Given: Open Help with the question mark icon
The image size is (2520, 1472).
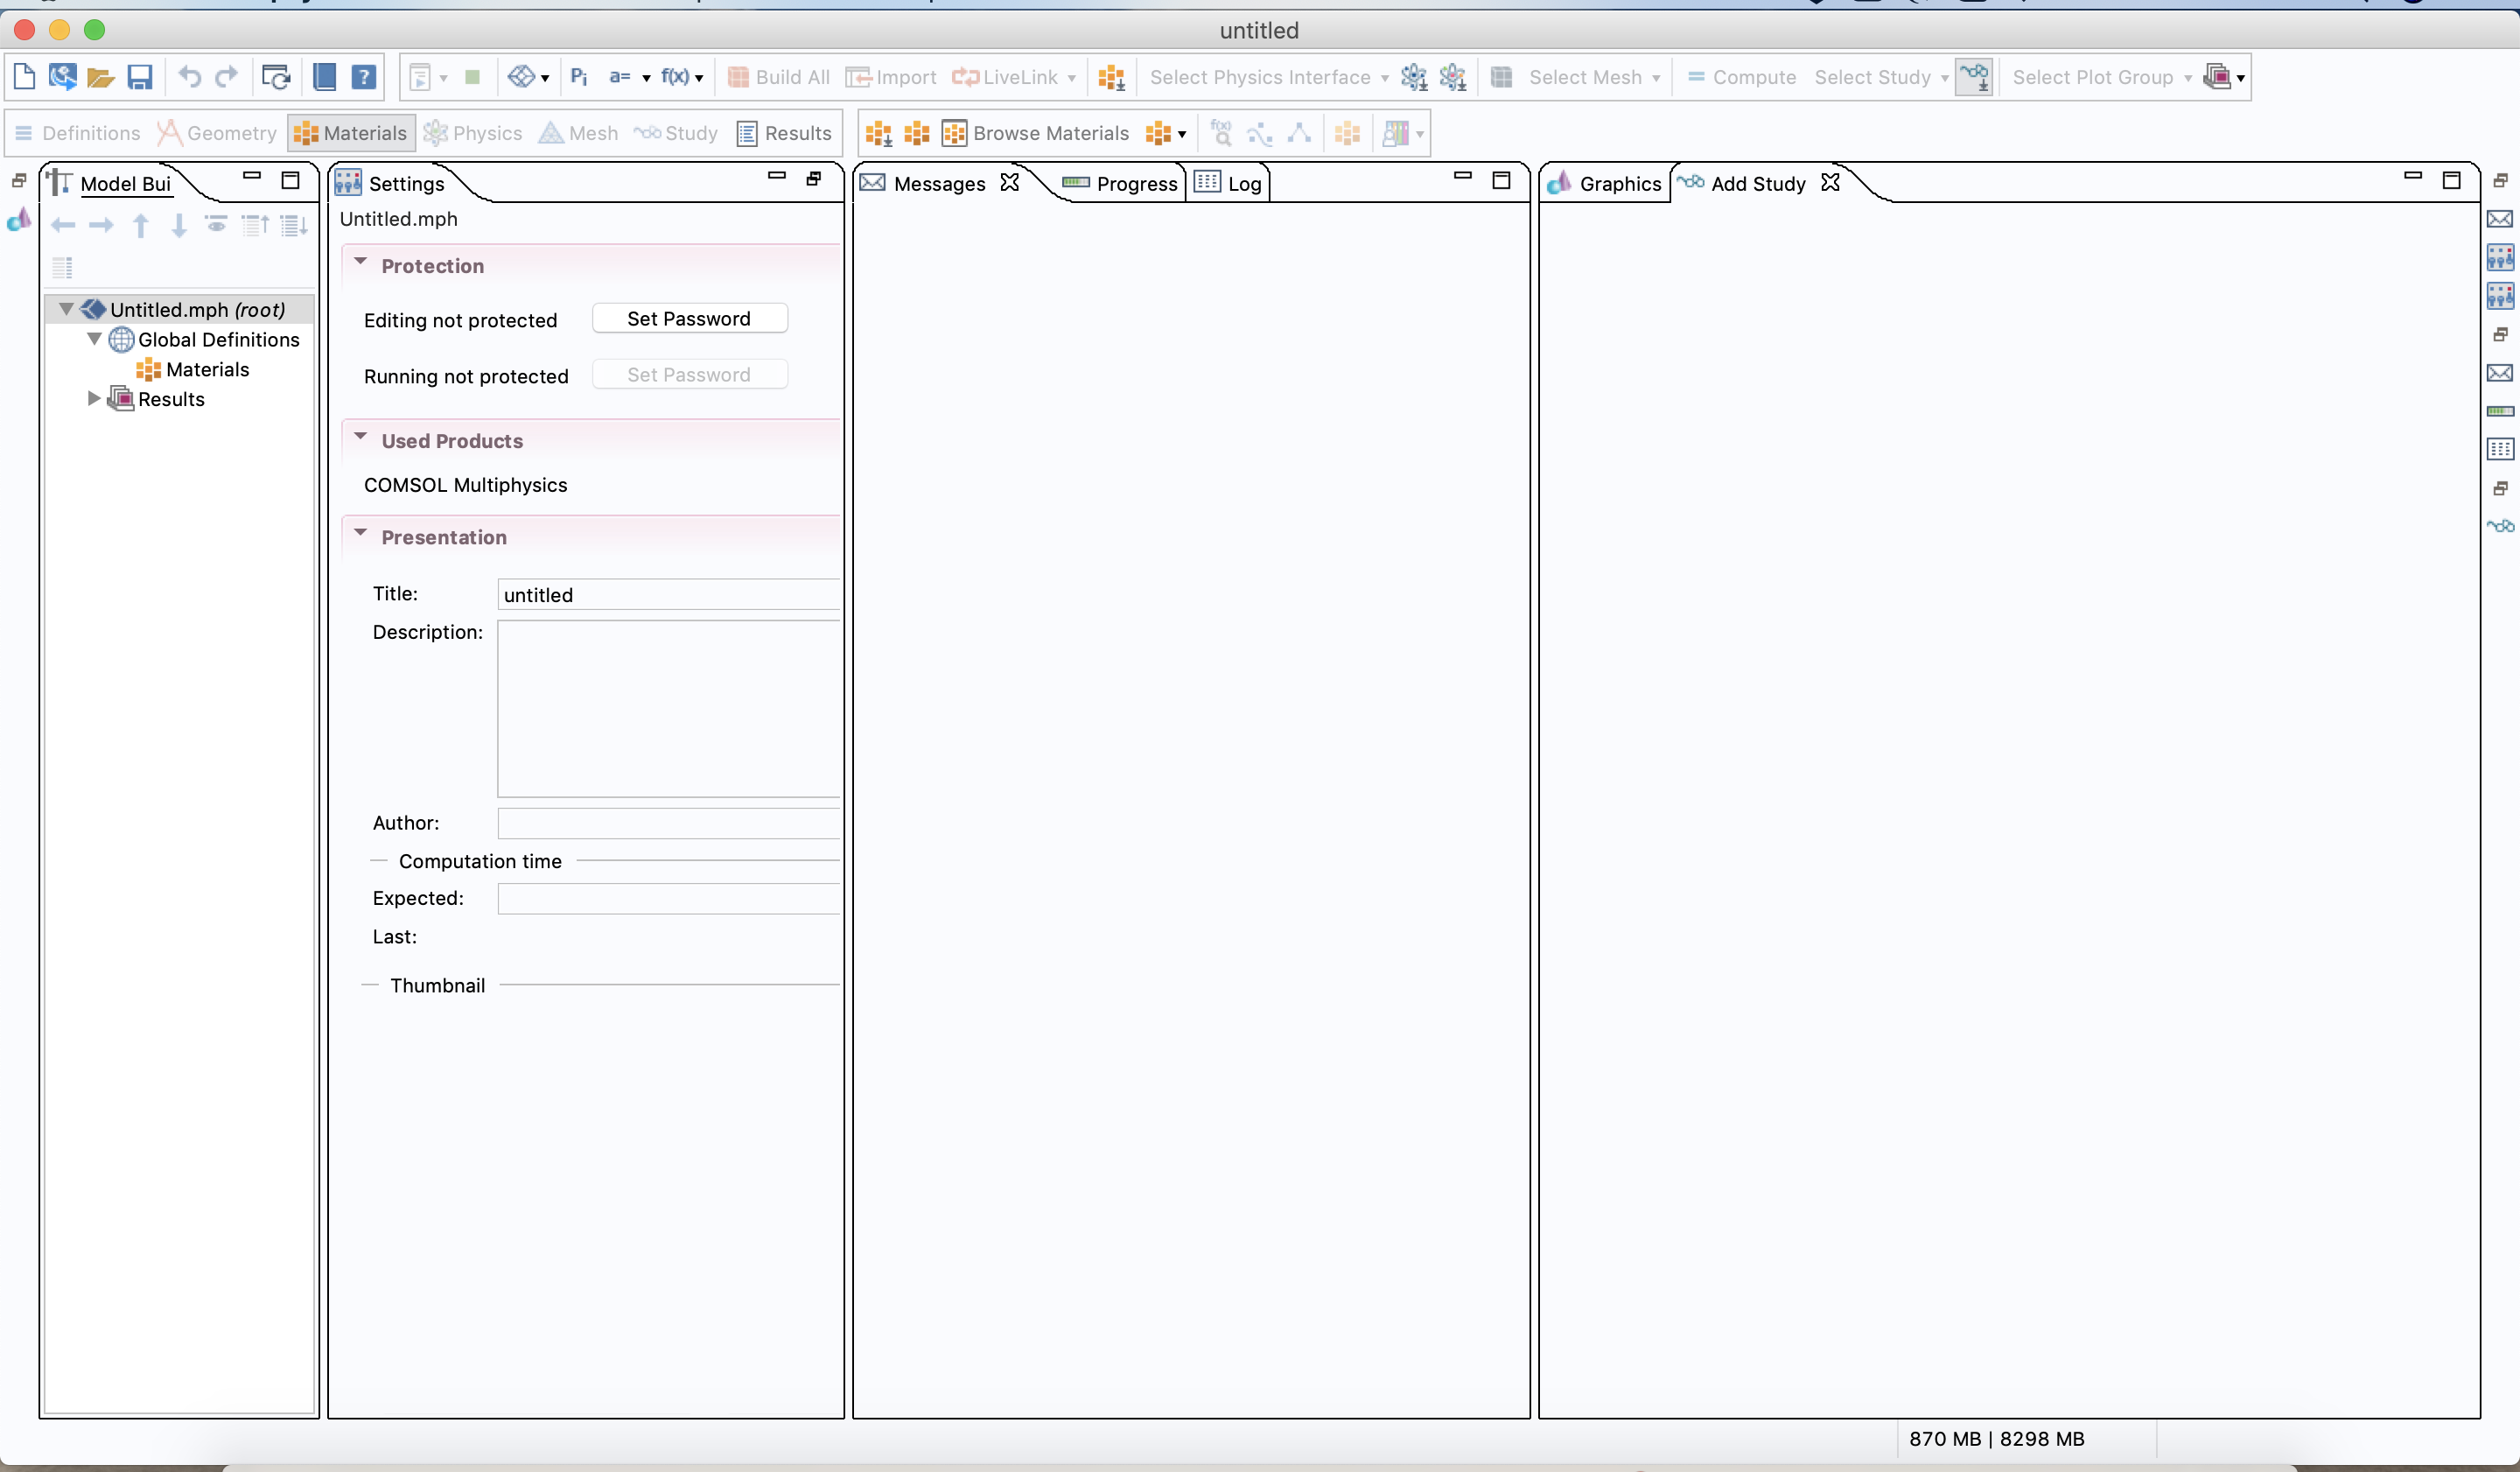Looking at the screenshot, I should pyautogui.click(x=364, y=77).
